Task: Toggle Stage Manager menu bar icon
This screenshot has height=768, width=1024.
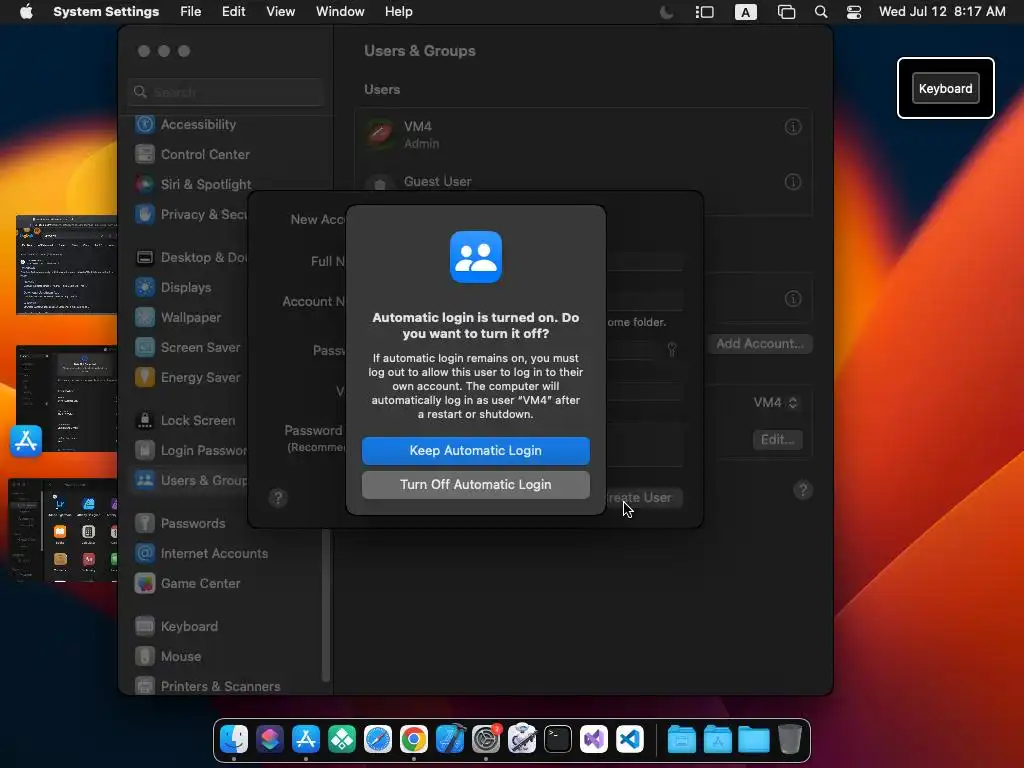Action: click(x=705, y=12)
